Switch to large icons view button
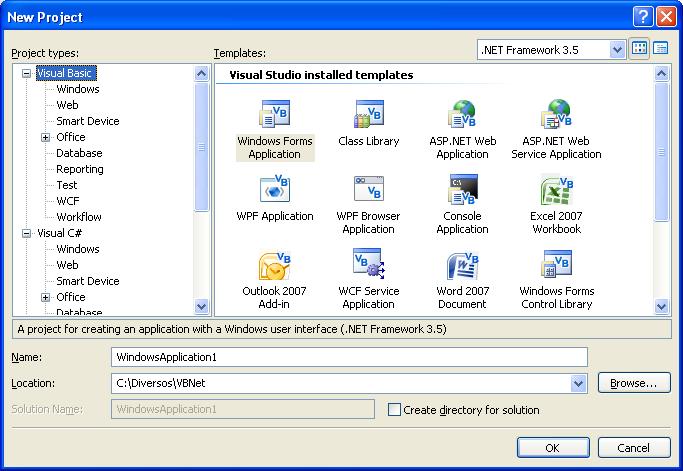 point(641,49)
